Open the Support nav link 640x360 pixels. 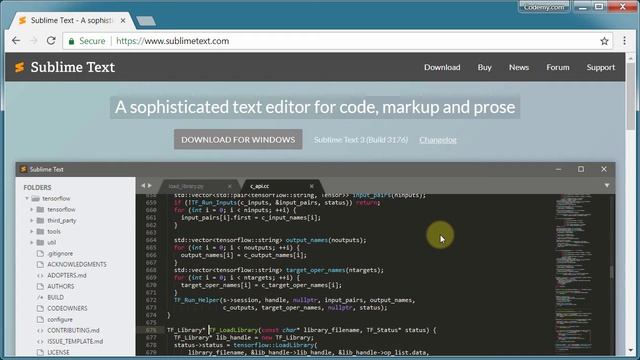coord(600,67)
